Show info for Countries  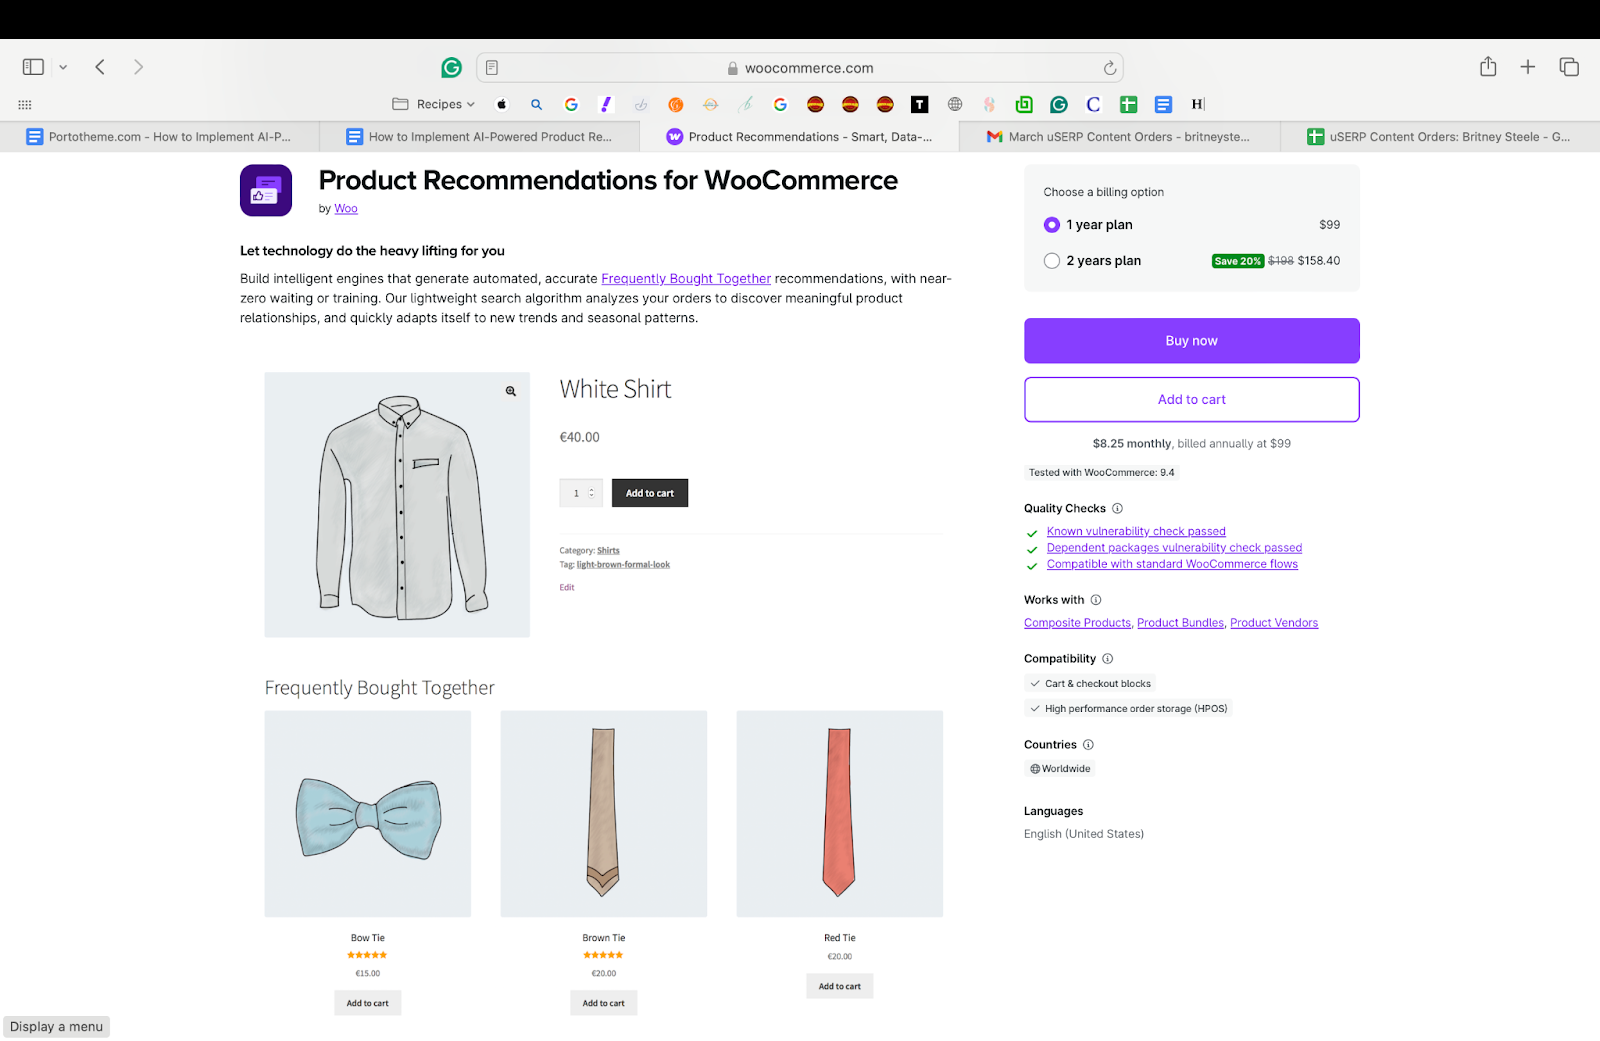point(1089,745)
